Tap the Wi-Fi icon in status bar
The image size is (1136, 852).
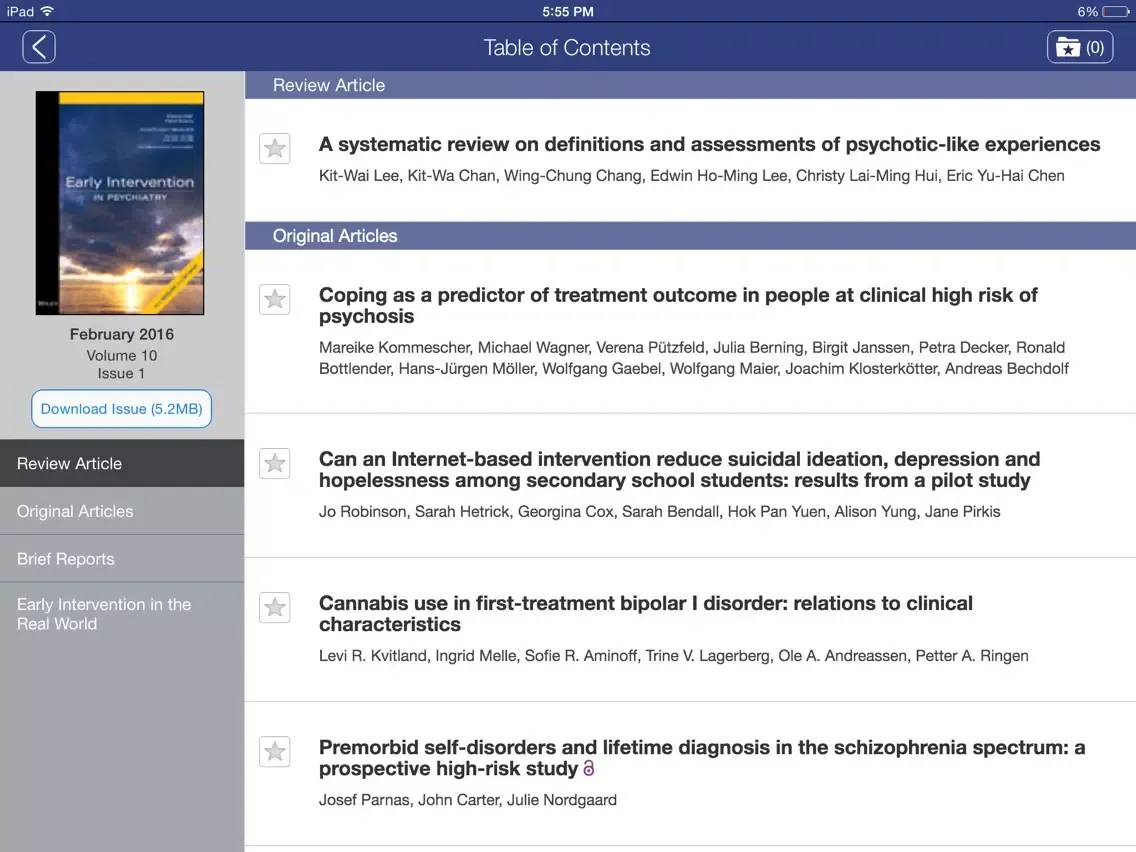coord(47,12)
